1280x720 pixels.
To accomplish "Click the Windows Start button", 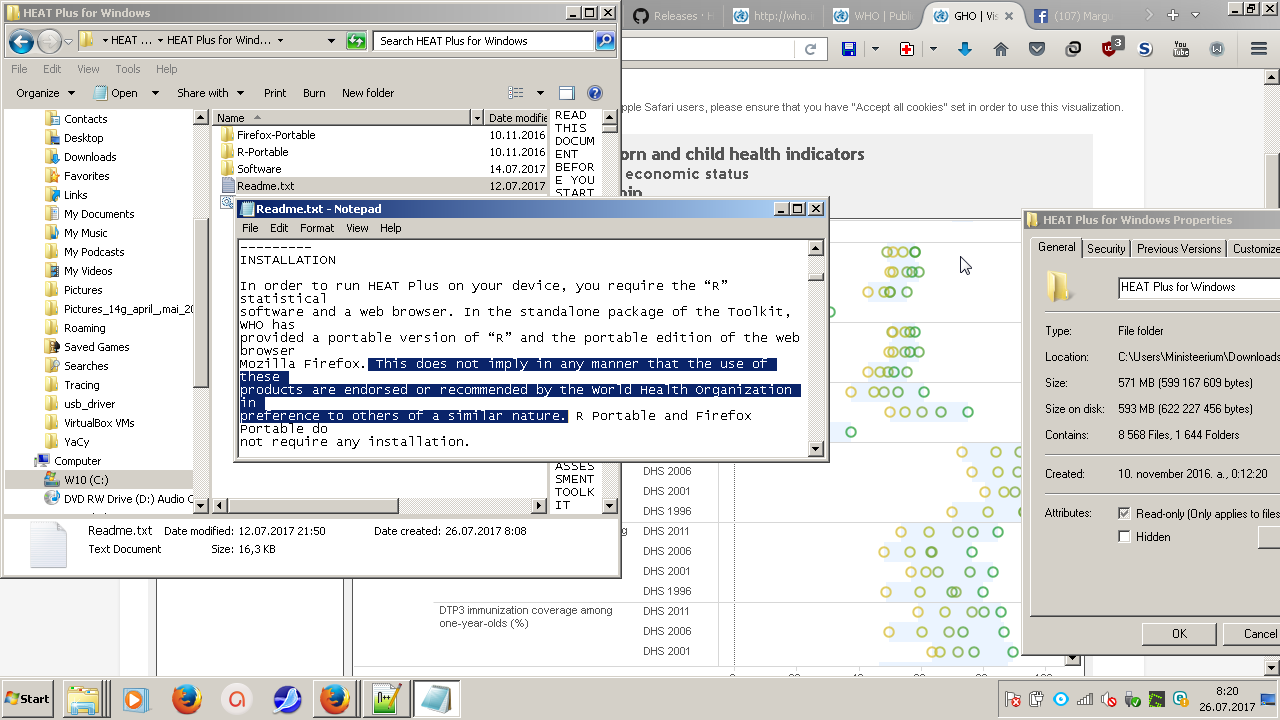I will pyautogui.click(x=28, y=699).
